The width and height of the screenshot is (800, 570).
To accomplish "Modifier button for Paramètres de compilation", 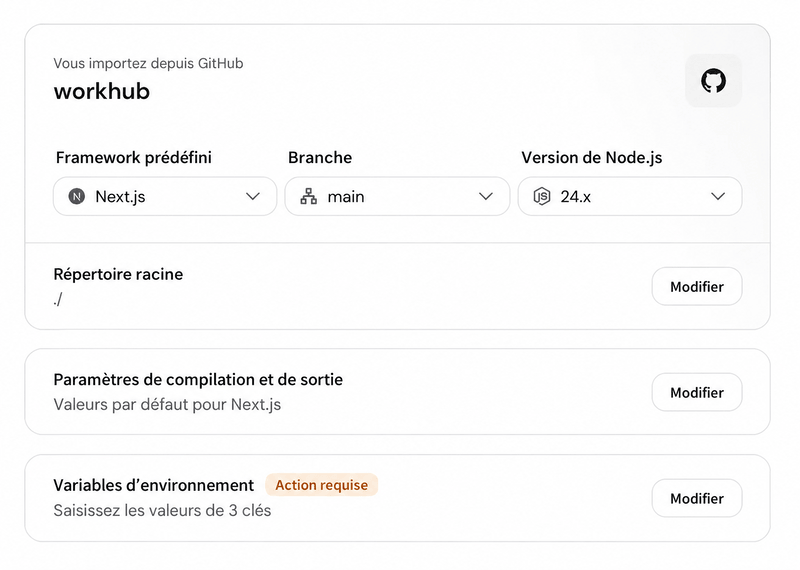I will tap(697, 392).
